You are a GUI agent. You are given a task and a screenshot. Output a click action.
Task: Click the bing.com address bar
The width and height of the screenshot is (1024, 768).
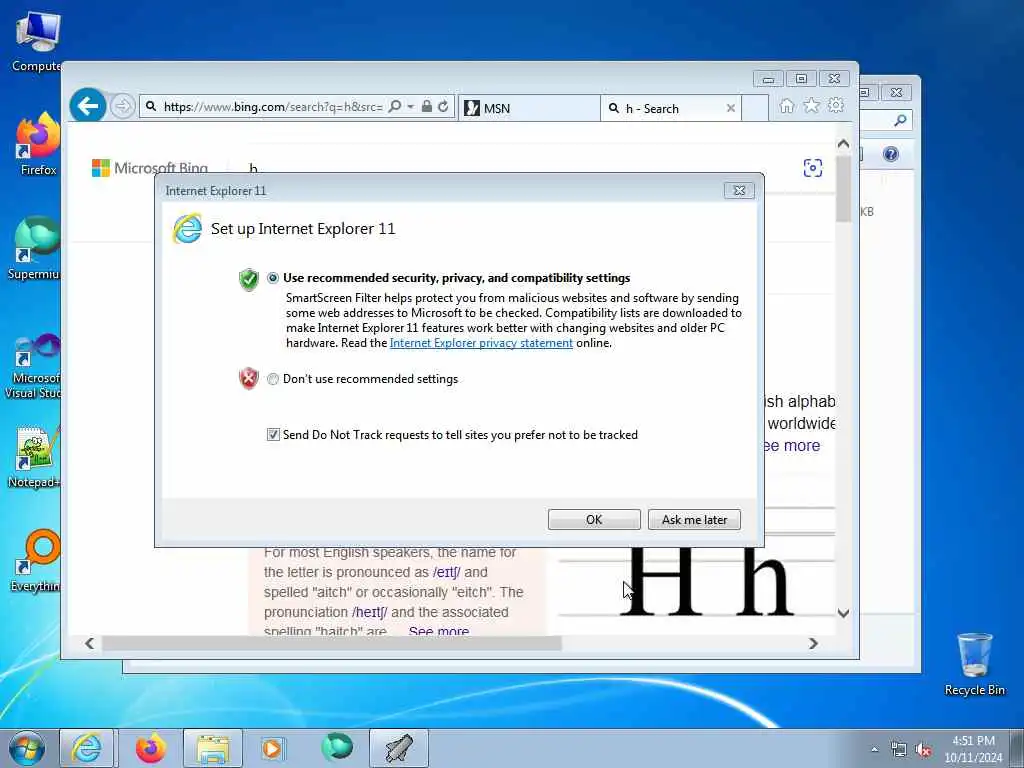click(273, 106)
